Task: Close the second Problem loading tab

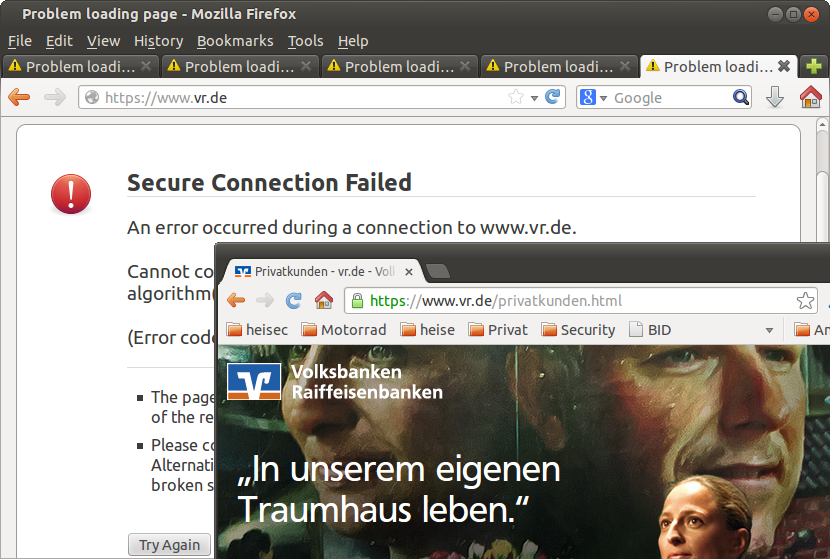Action: click(306, 66)
